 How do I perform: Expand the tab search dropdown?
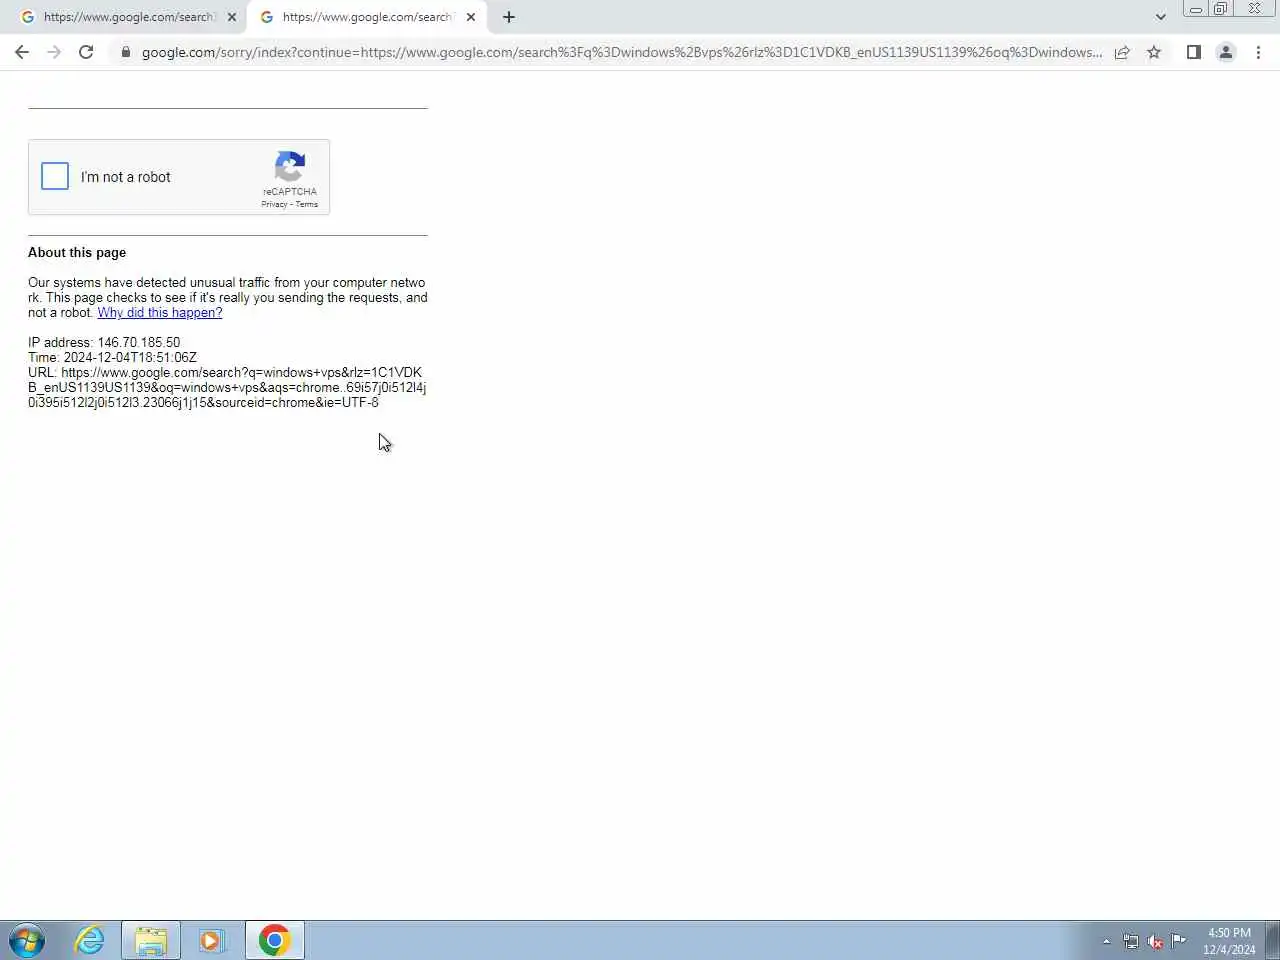1160,17
